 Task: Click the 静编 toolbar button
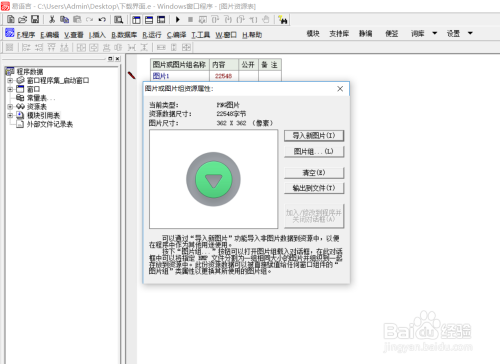point(365,33)
